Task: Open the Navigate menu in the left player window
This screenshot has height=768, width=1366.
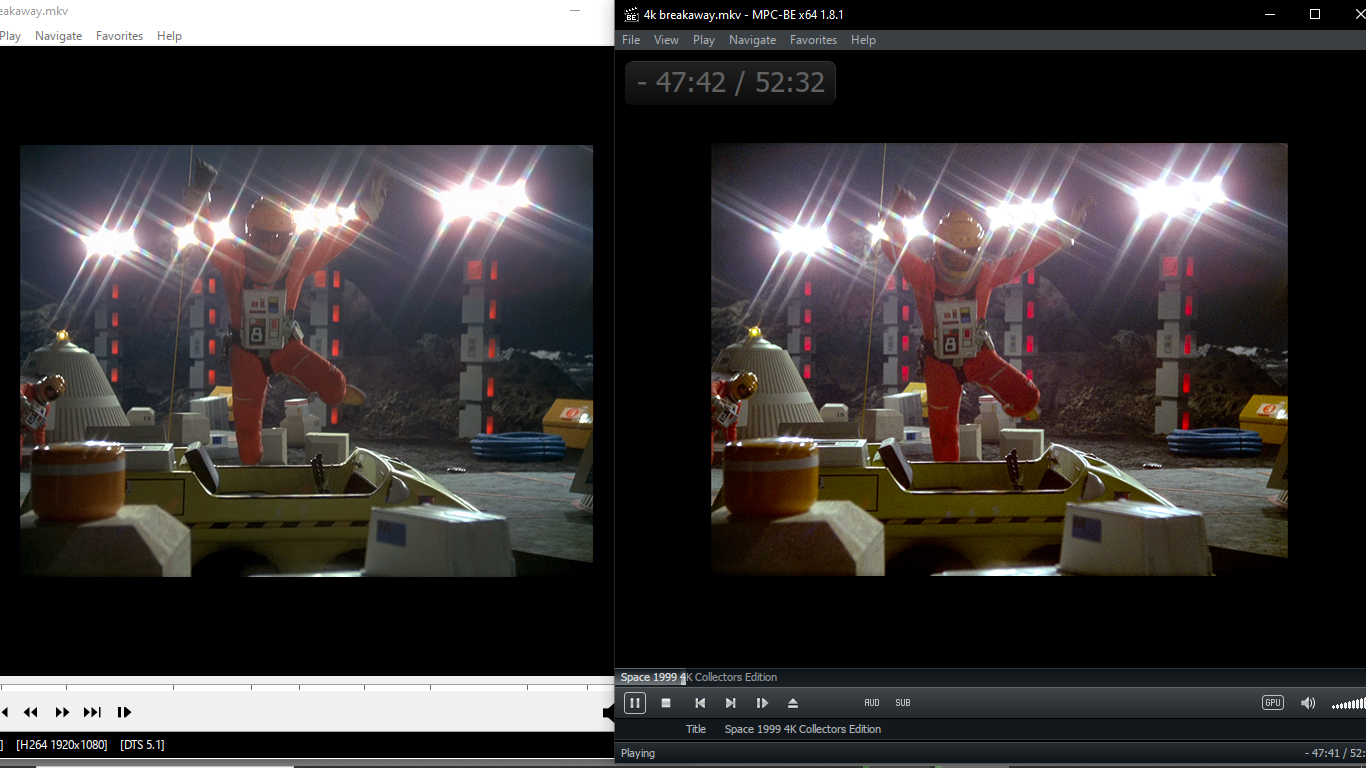Action: (x=59, y=36)
